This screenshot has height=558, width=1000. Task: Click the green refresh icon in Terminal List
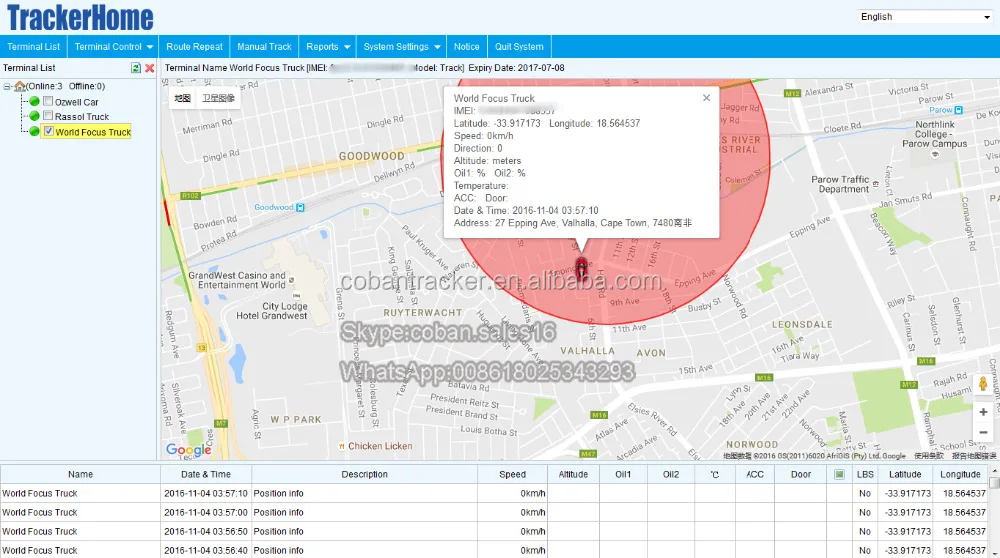point(136,68)
